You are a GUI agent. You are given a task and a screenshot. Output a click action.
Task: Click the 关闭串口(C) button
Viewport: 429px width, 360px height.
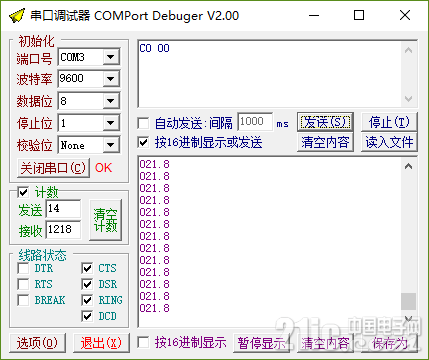(53, 168)
